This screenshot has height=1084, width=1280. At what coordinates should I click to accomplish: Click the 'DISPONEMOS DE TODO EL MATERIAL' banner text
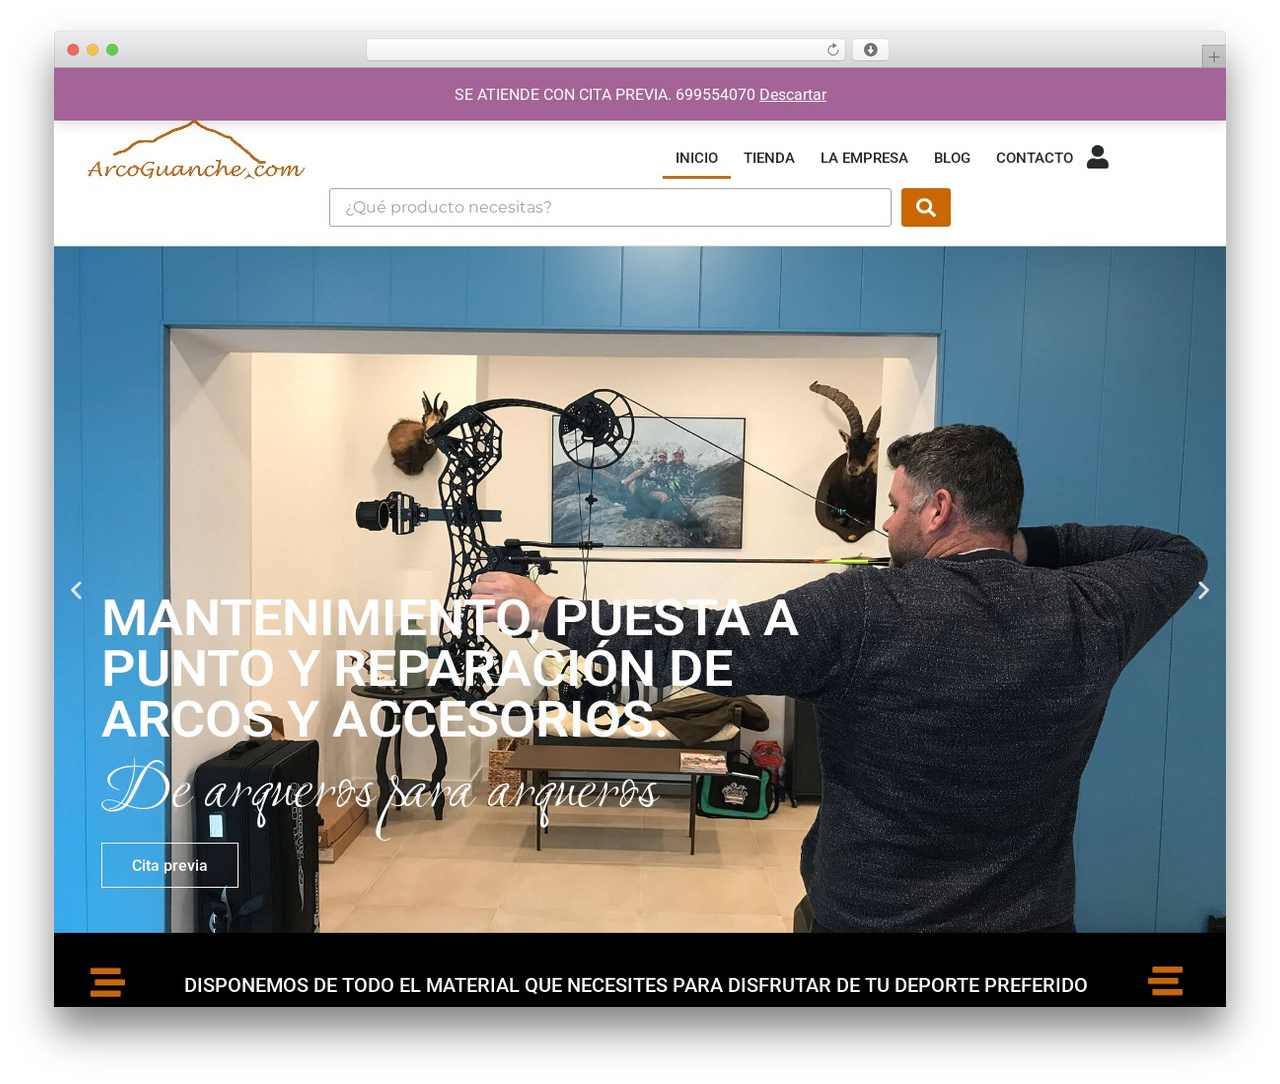coord(635,985)
